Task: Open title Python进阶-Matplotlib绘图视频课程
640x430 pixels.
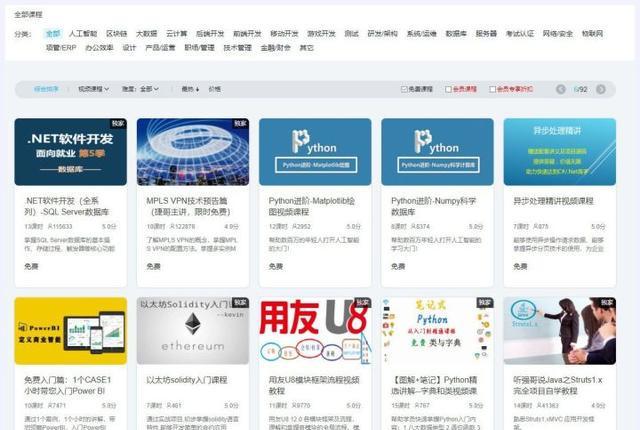Action: pos(312,206)
